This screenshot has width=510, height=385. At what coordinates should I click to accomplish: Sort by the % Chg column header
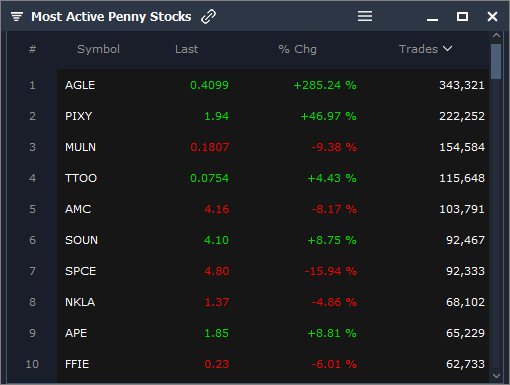pyautogui.click(x=297, y=49)
